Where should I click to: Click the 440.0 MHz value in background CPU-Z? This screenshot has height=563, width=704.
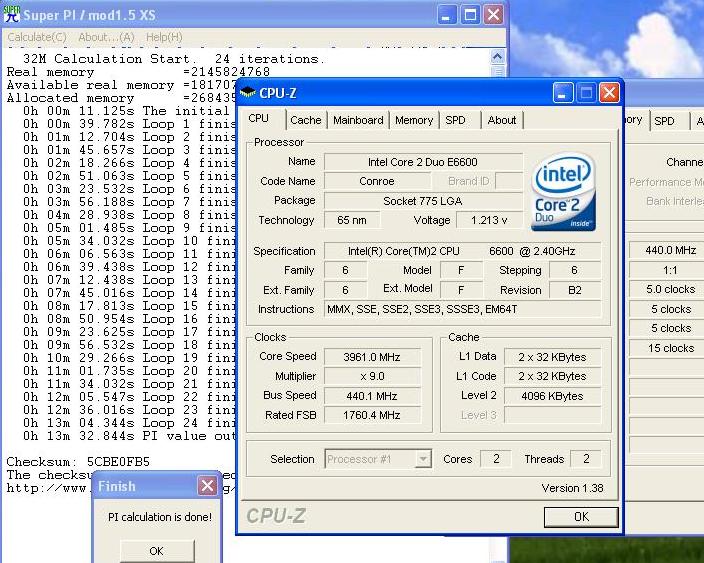tap(667, 250)
